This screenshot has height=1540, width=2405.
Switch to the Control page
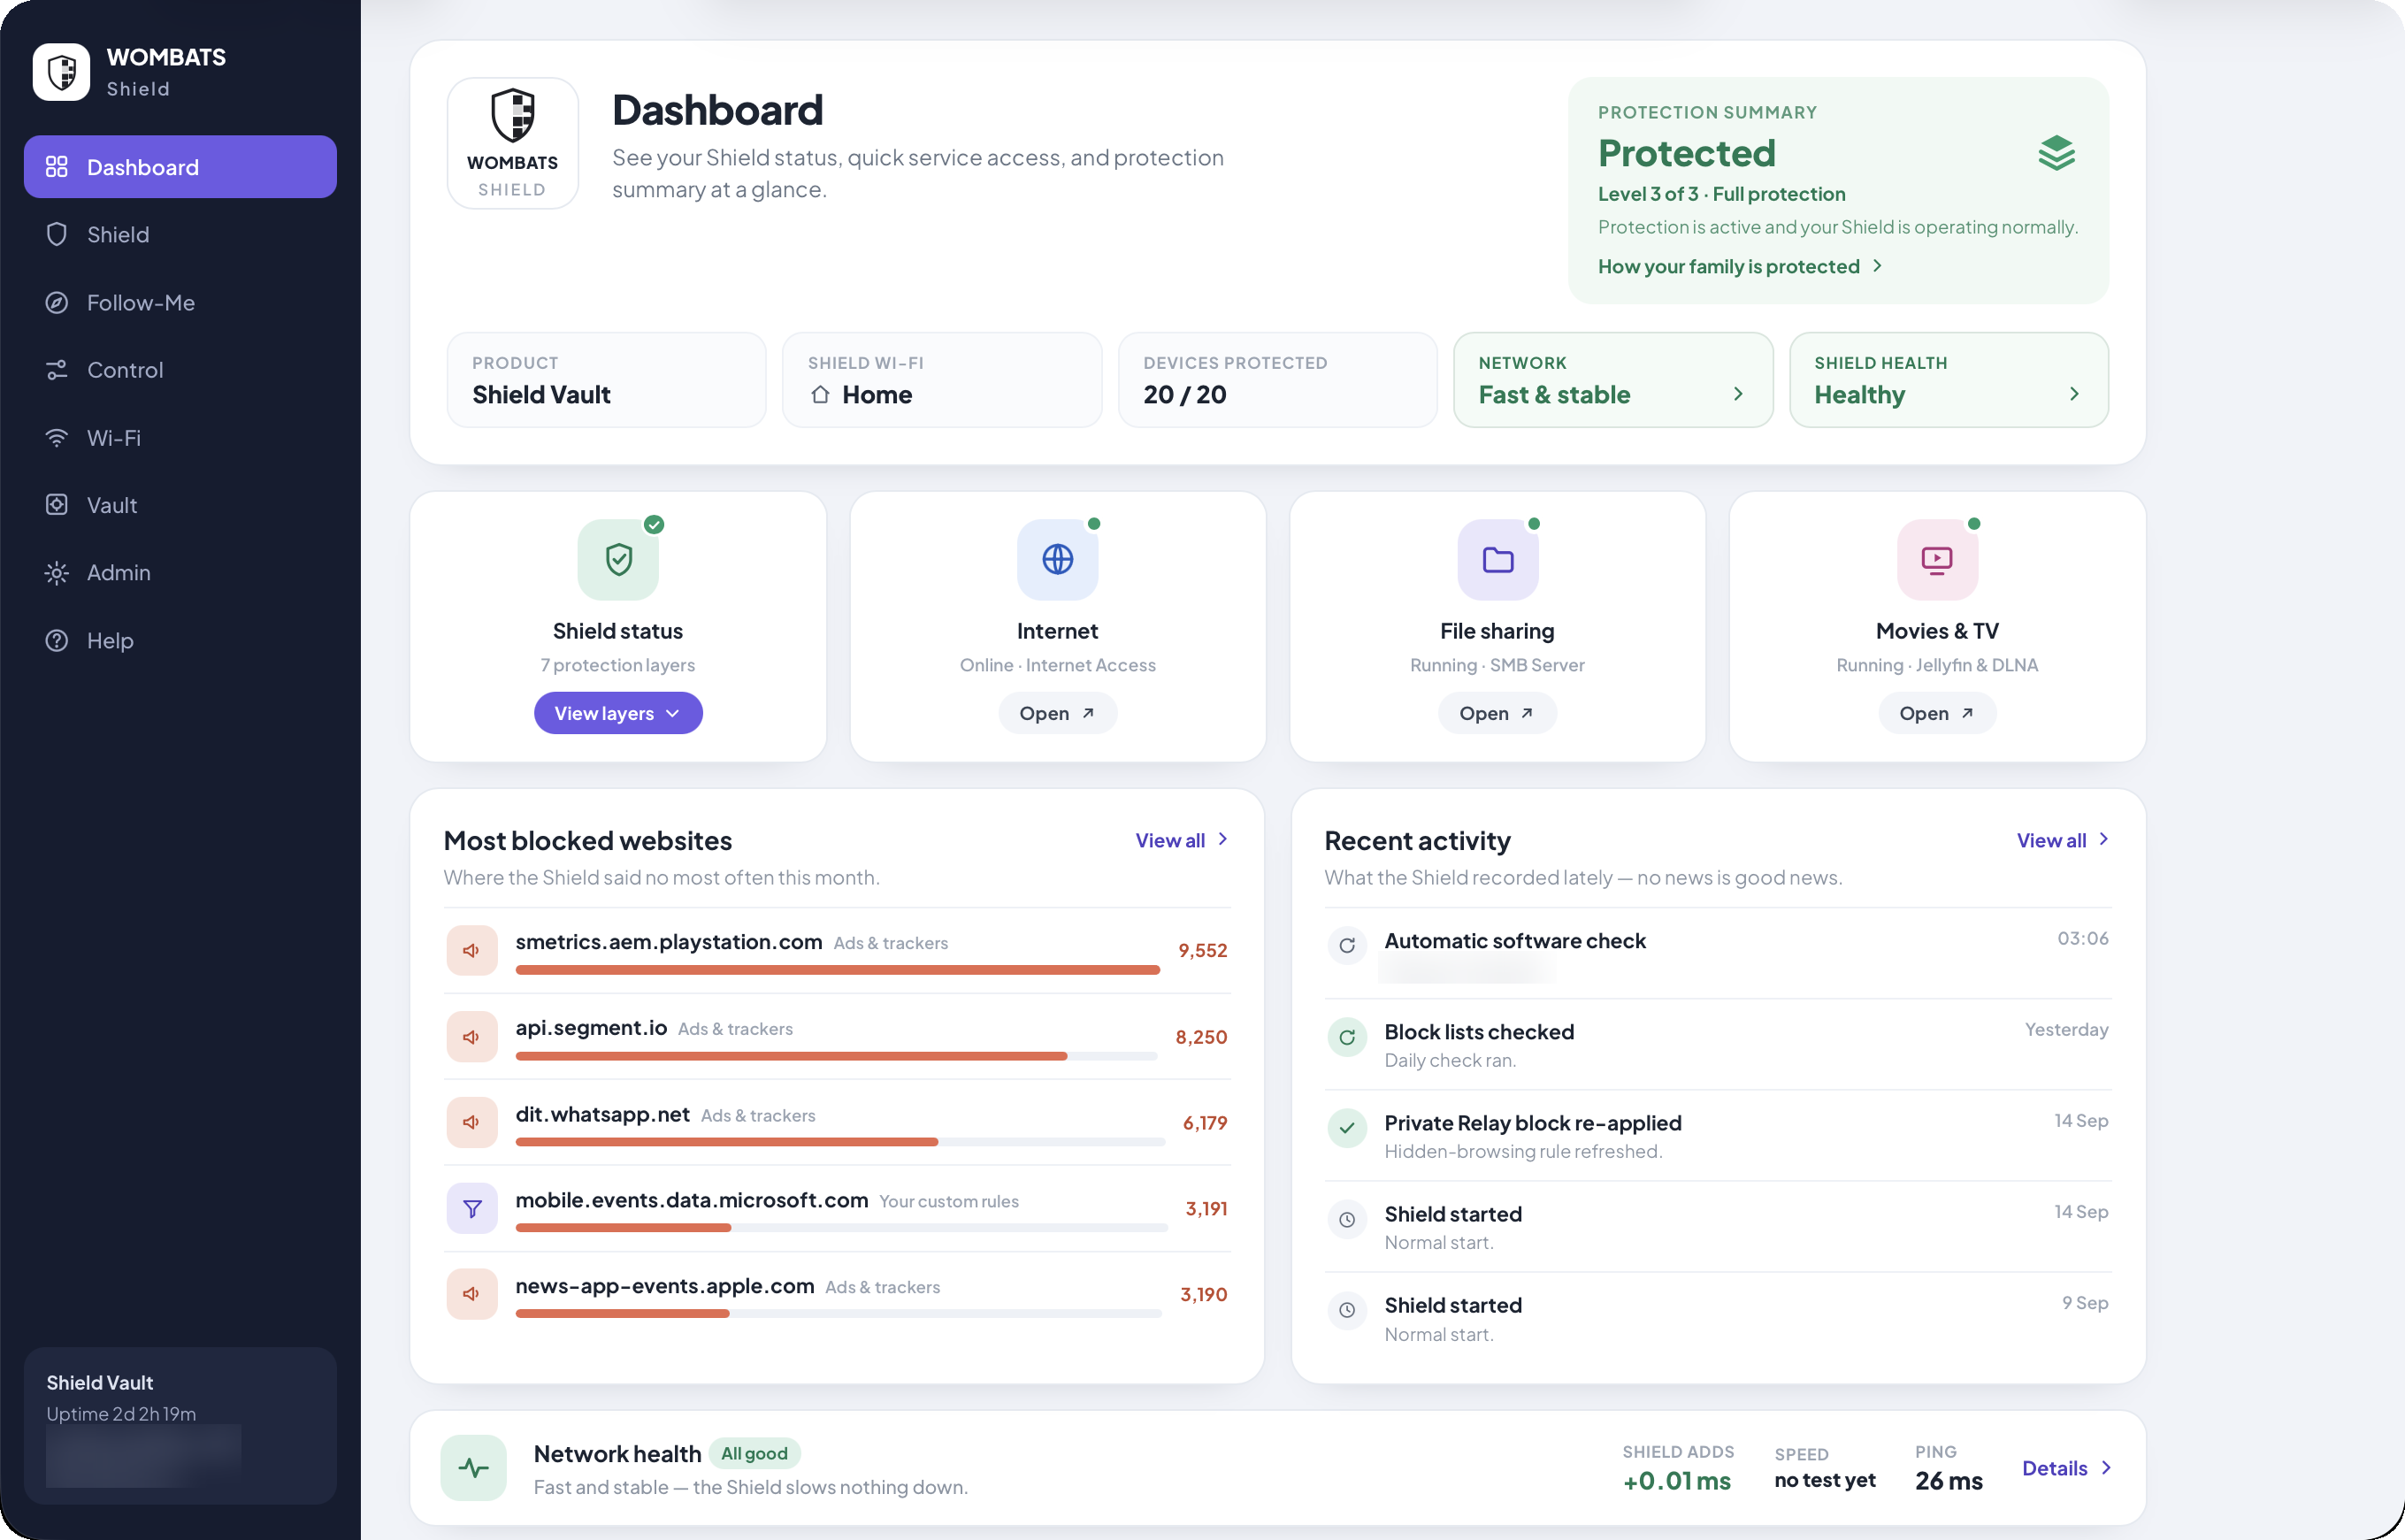[180, 370]
